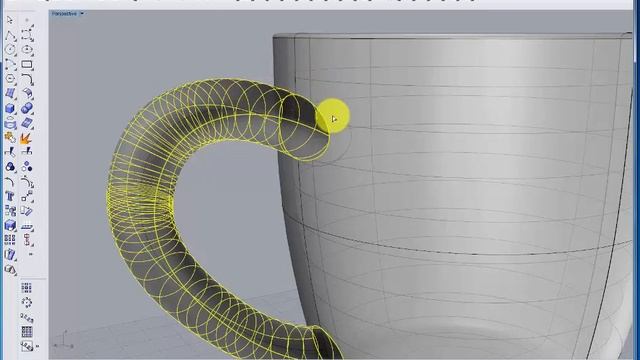Click the Ungroup objects tool

point(27,167)
